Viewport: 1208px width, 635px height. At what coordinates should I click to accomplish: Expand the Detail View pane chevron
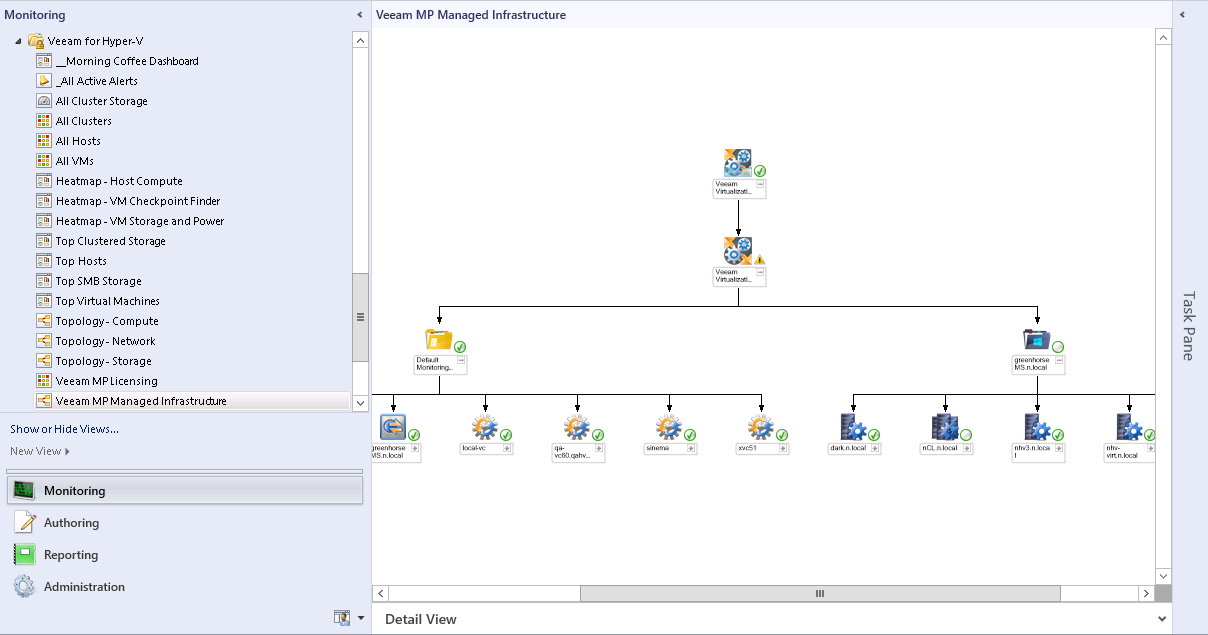[x=1162, y=619]
